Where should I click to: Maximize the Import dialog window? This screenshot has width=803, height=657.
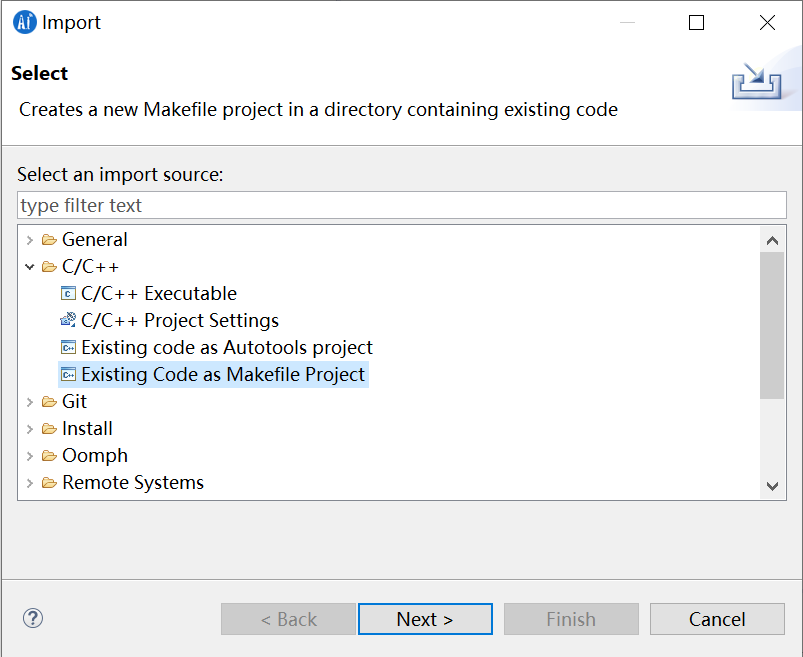pyautogui.click(x=697, y=23)
